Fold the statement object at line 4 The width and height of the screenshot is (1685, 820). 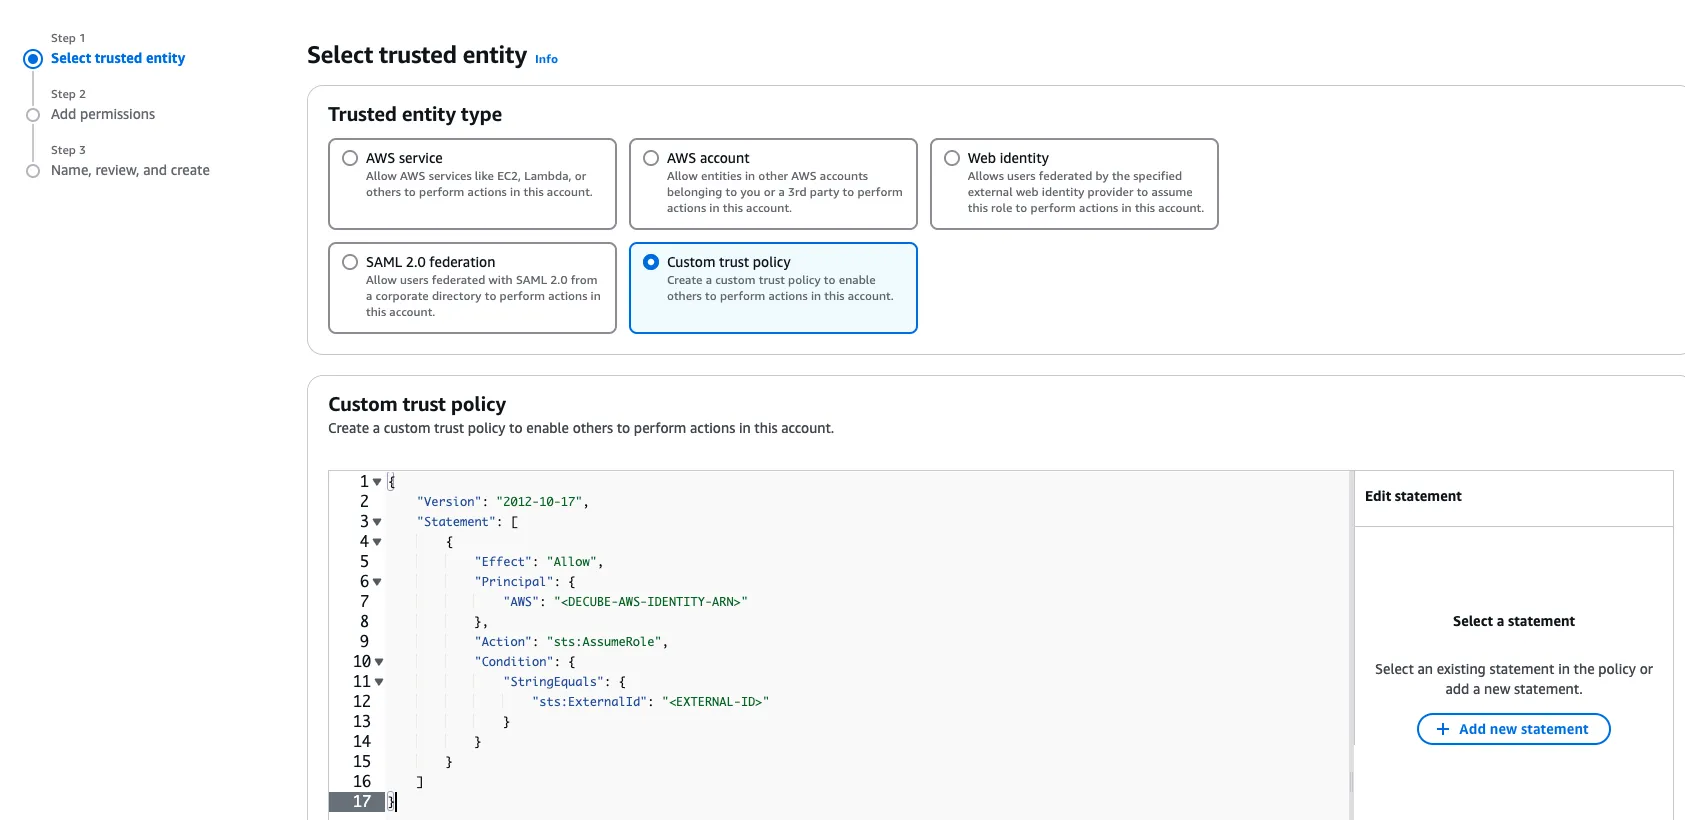(x=377, y=542)
